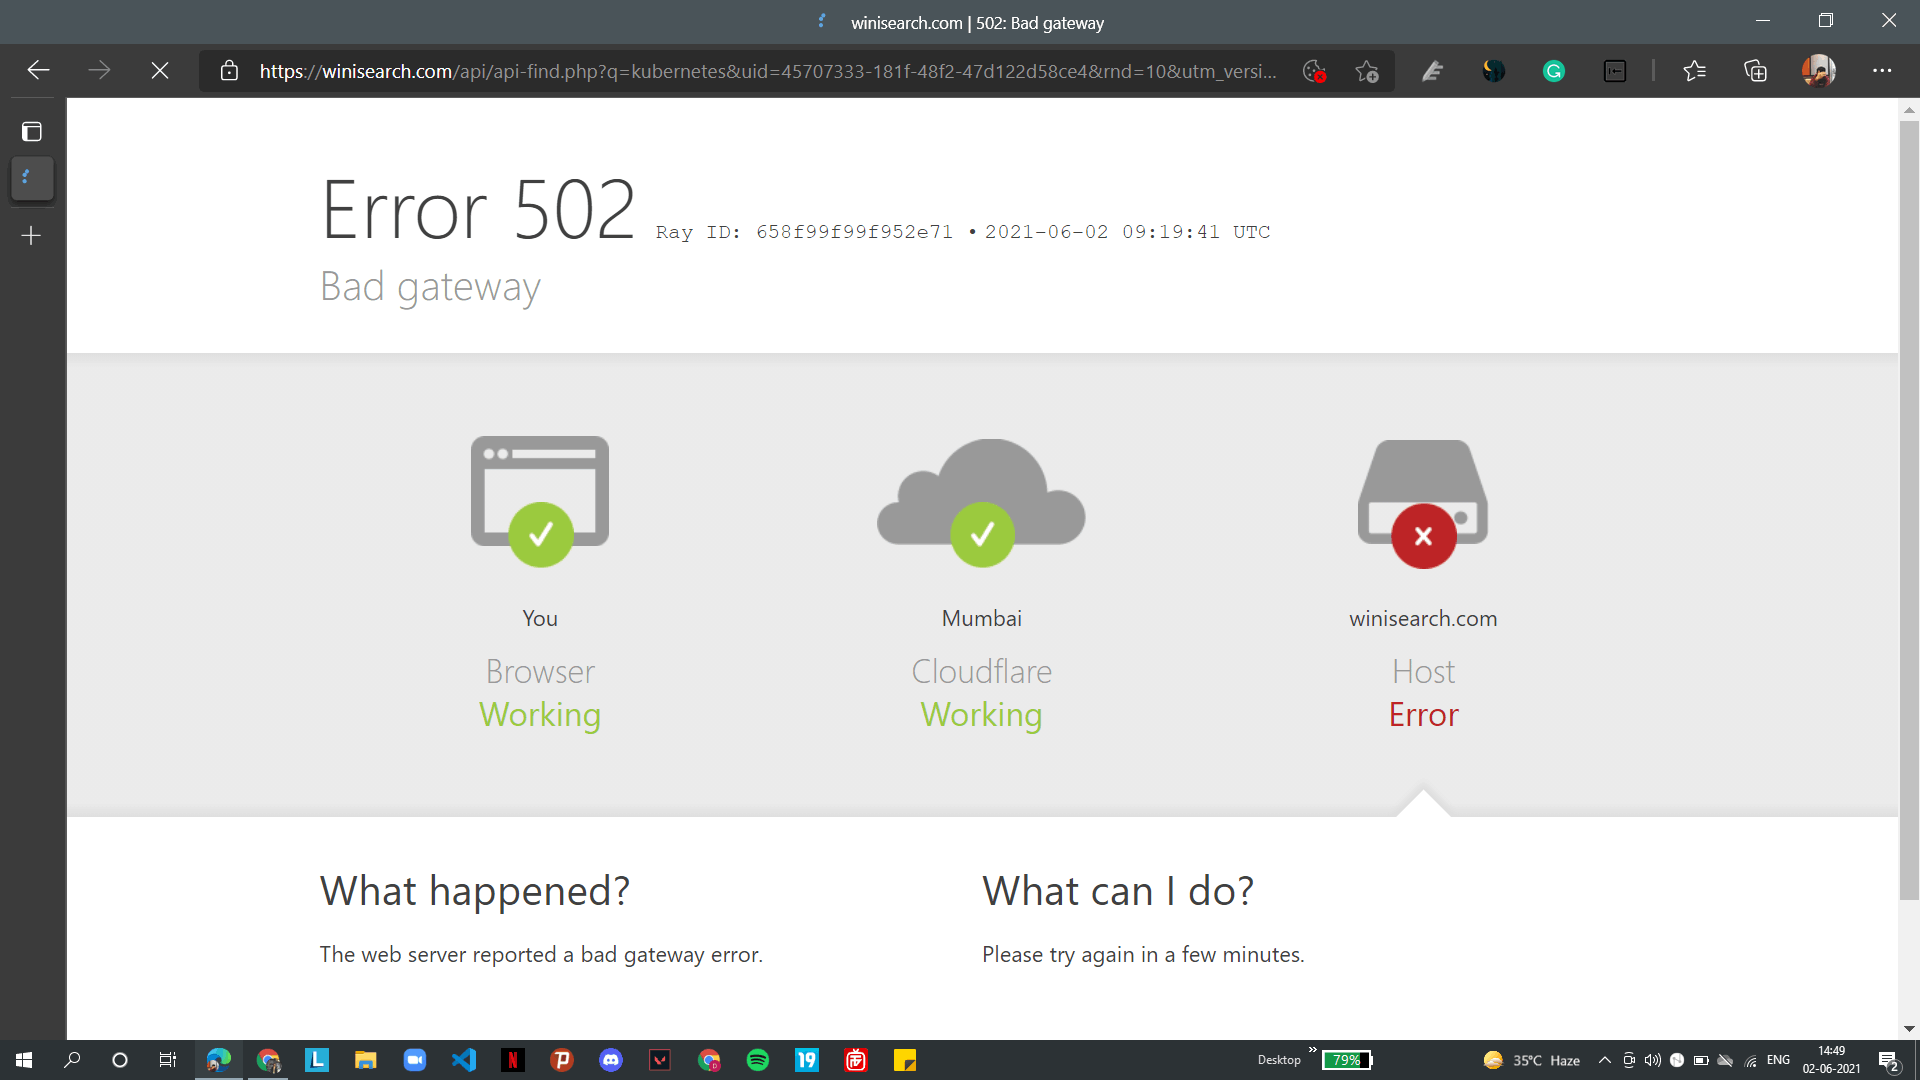Stop loading the page
Screen dimensions: 1920x1080
(x=160, y=71)
